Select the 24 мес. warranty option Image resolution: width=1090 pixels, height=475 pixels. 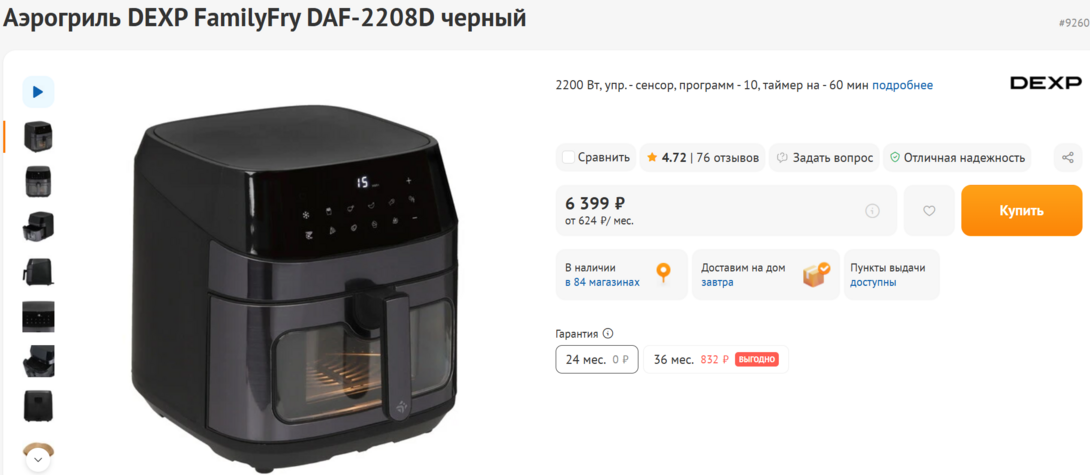597,360
